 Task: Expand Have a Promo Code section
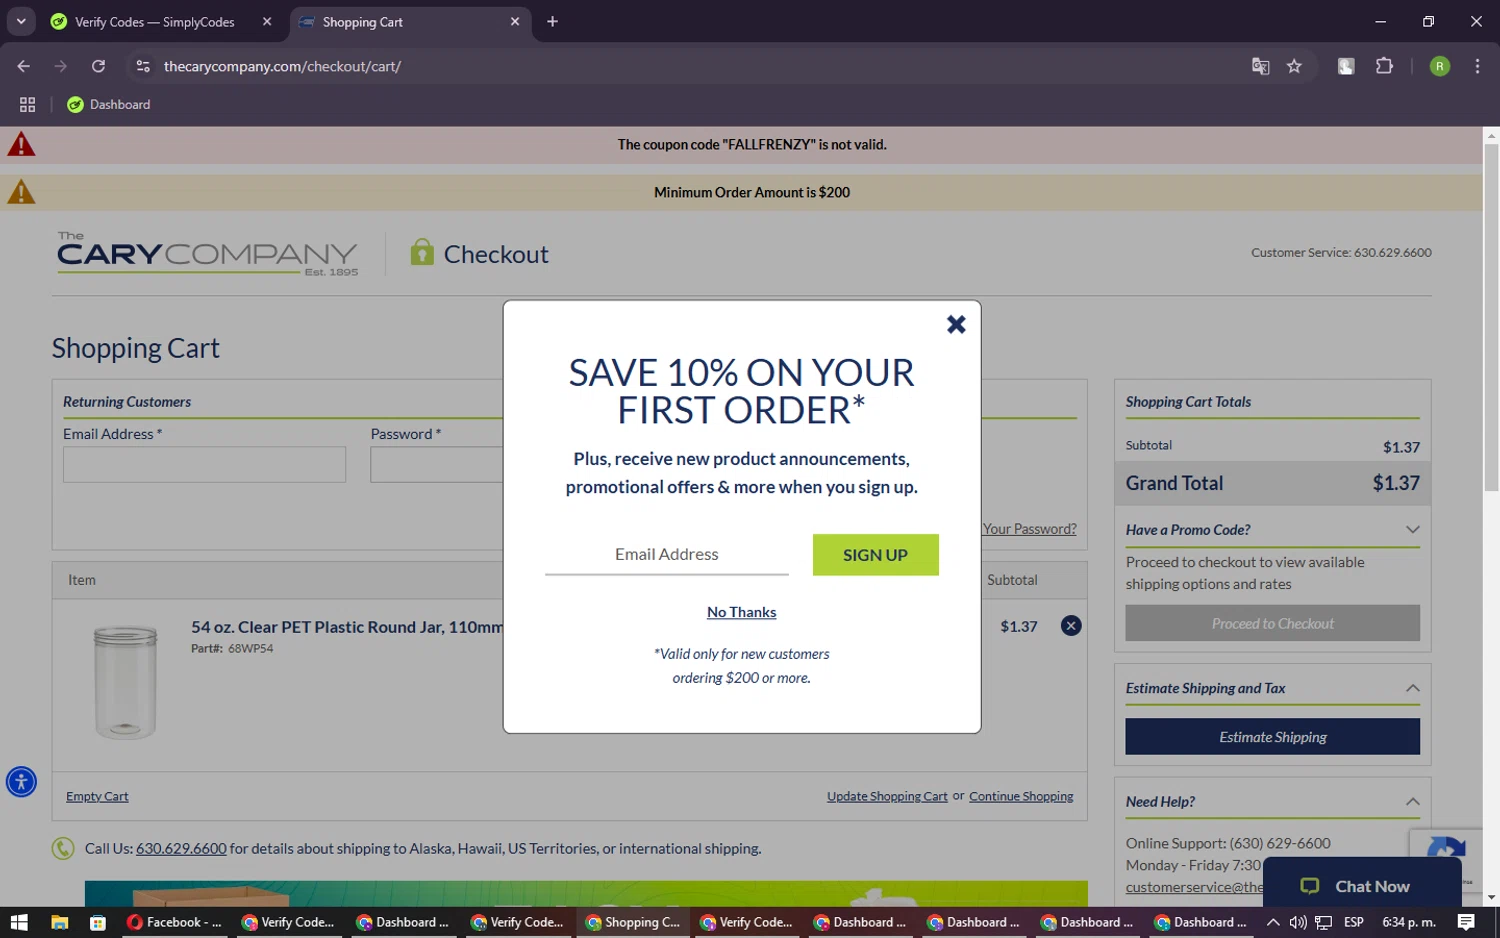click(1272, 530)
